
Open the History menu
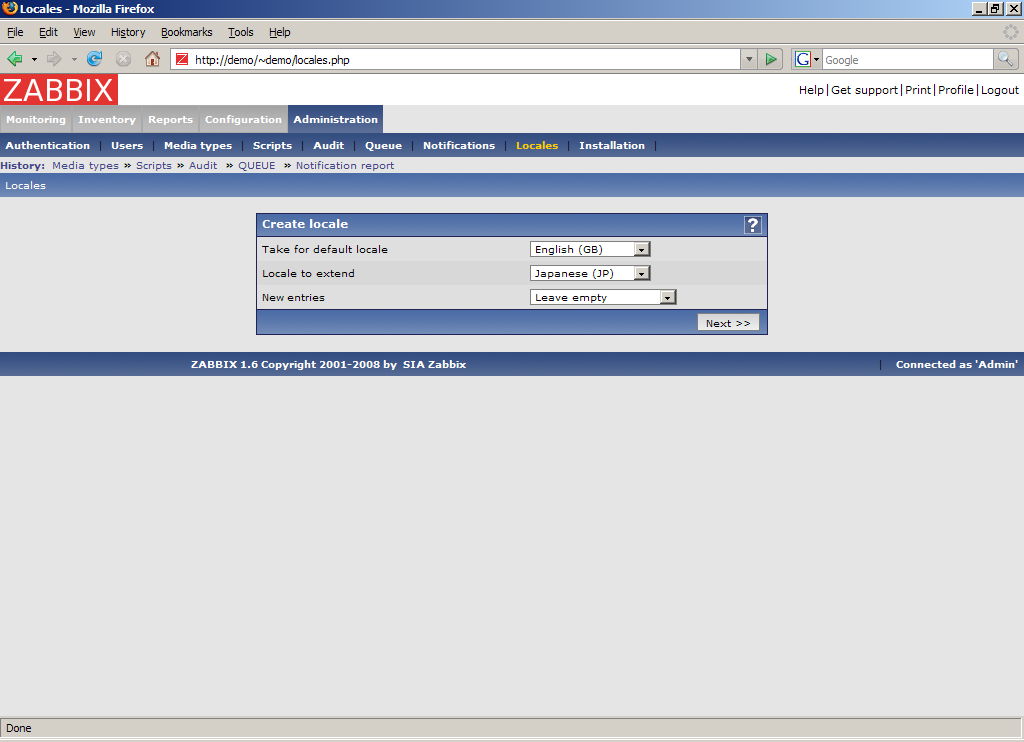[x=128, y=32]
